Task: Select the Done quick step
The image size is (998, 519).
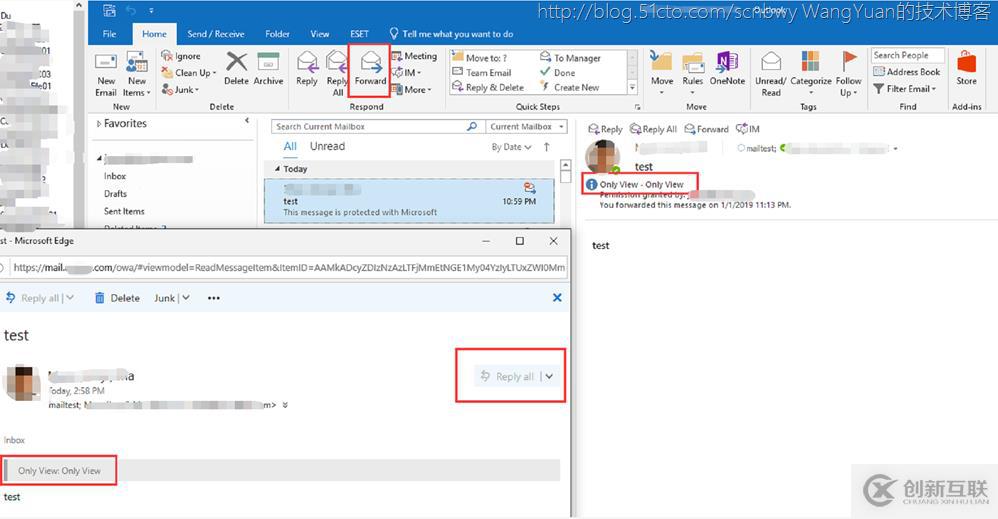Action: [558, 73]
